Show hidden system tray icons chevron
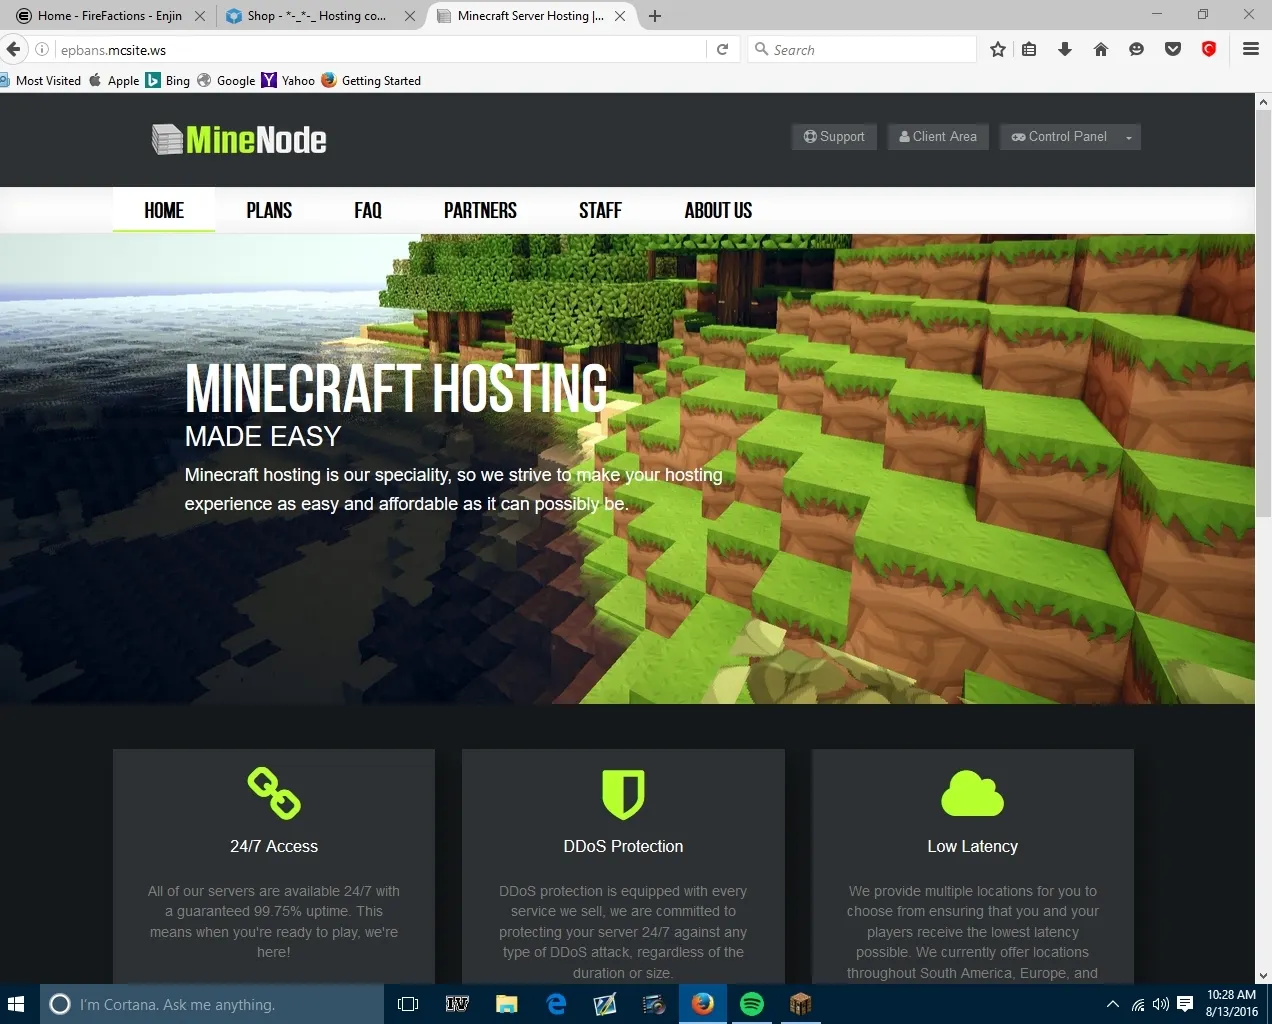1272x1024 pixels. [x=1113, y=1004]
